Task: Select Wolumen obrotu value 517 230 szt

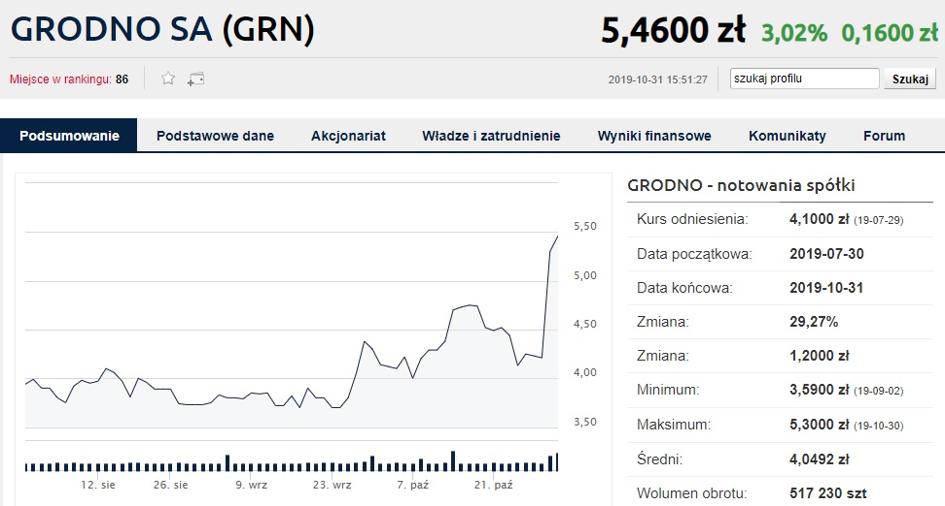Action: coord(828,493)
